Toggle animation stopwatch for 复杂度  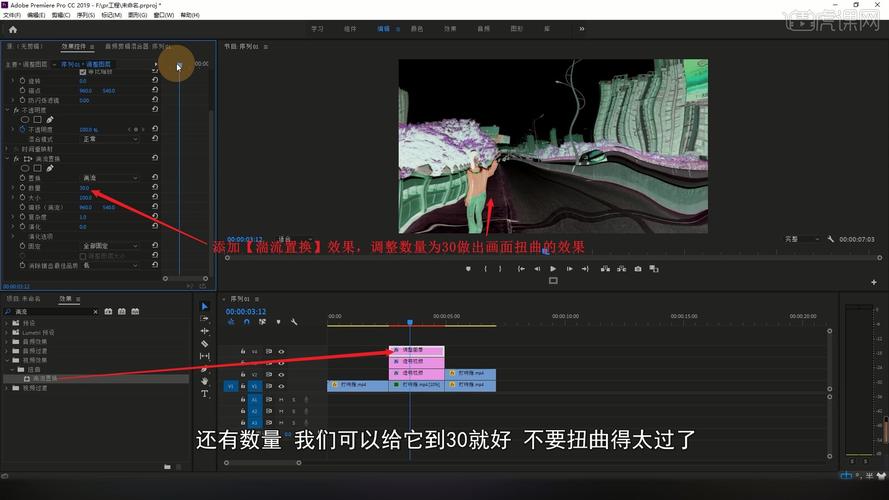coord(23,217)
